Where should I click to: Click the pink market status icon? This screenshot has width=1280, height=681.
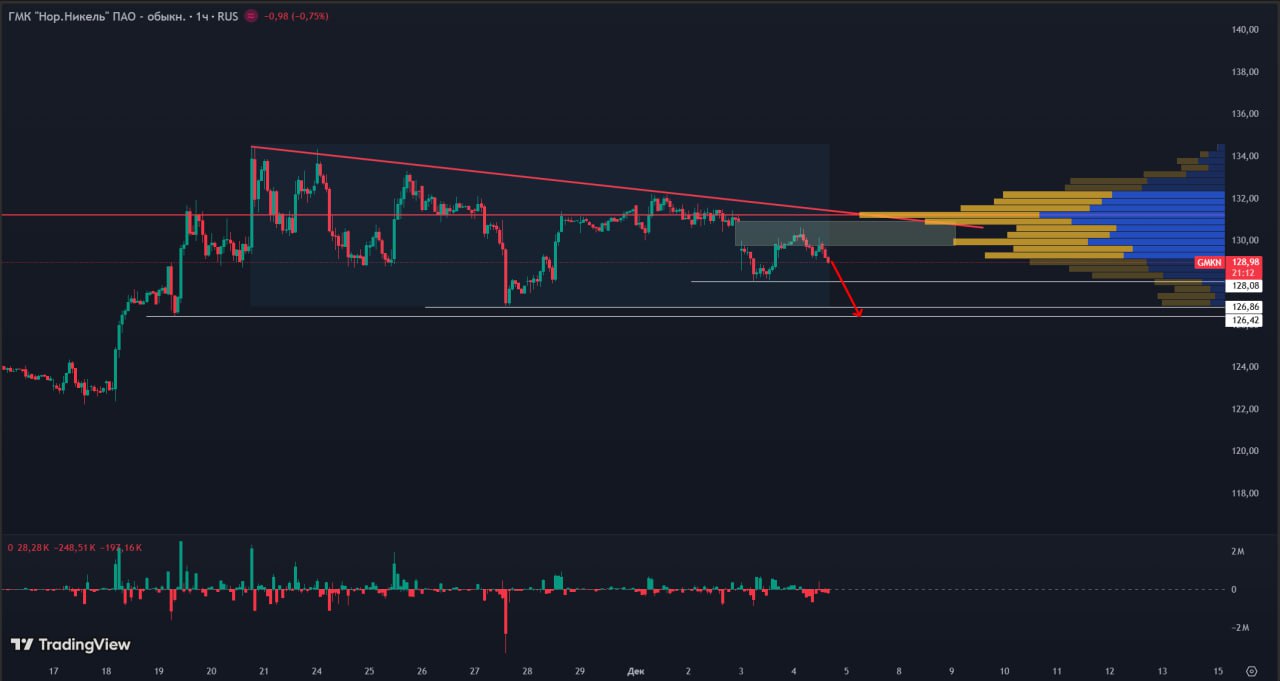[x=250, y=17]
